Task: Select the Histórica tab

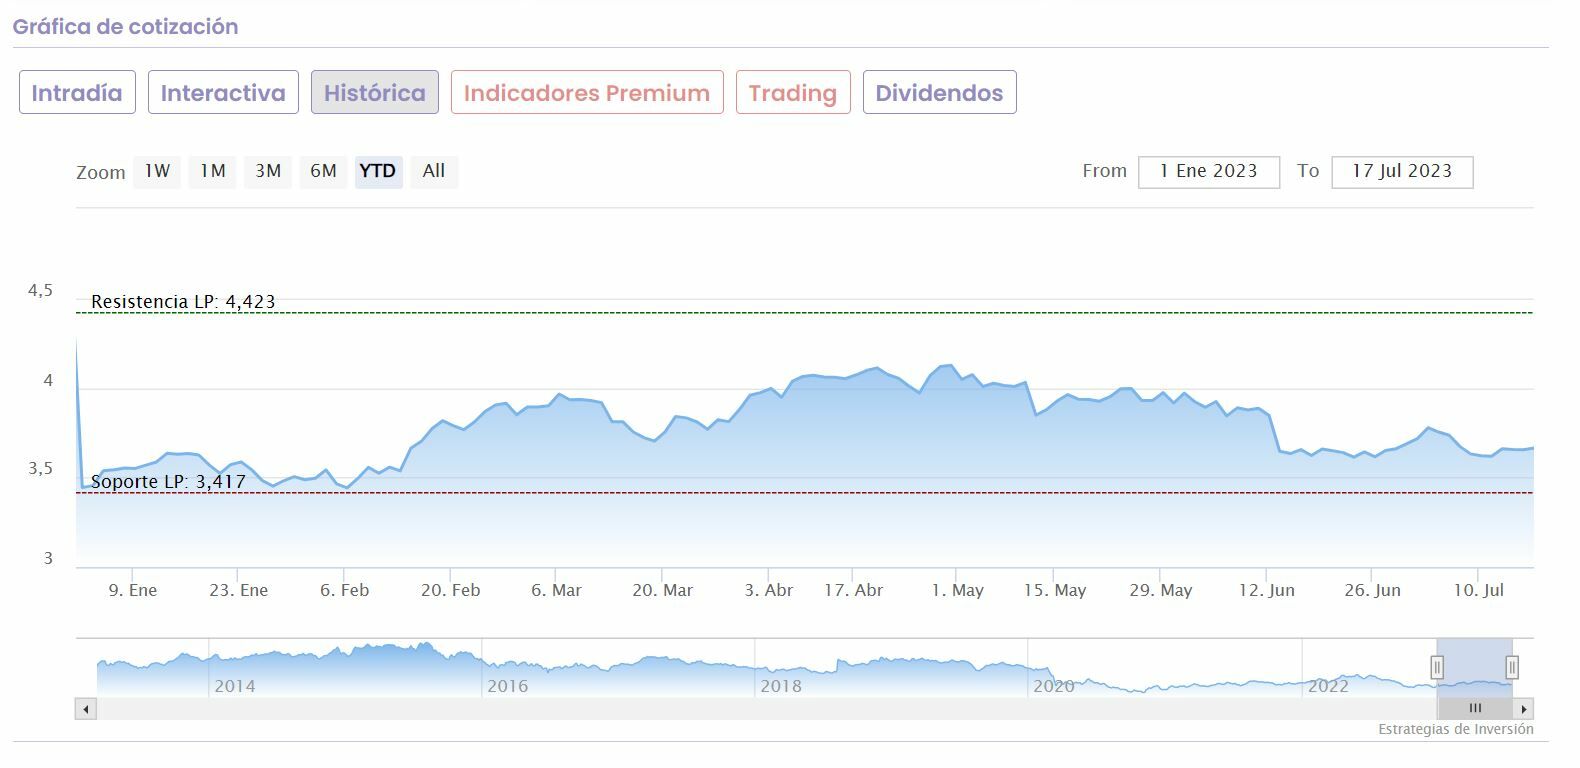Action: pyautogui.click(x=374, y=92)
